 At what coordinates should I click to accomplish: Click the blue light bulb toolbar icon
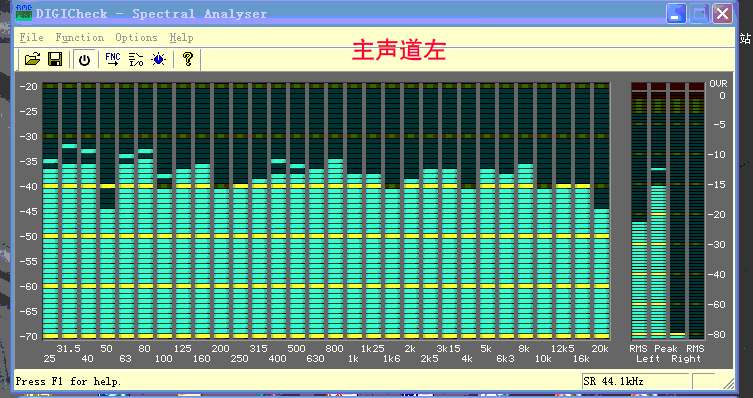158,60
